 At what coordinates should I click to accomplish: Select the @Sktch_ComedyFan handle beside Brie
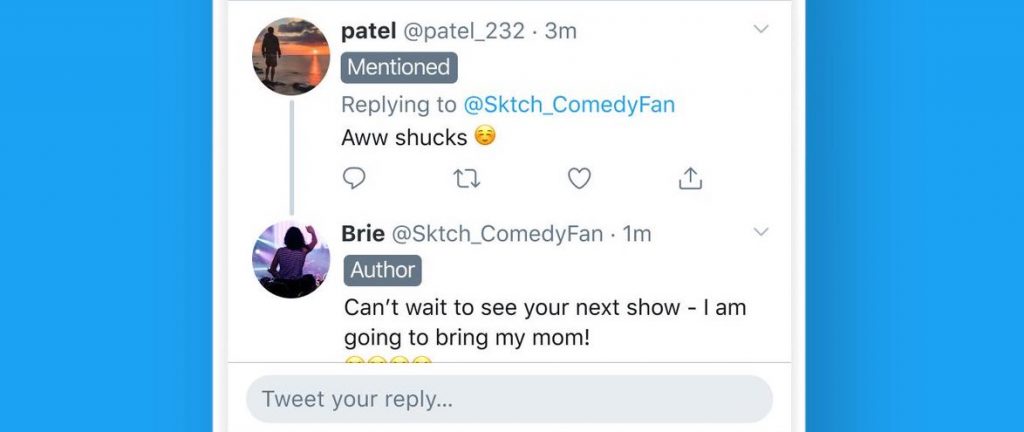tap(497, 234)
